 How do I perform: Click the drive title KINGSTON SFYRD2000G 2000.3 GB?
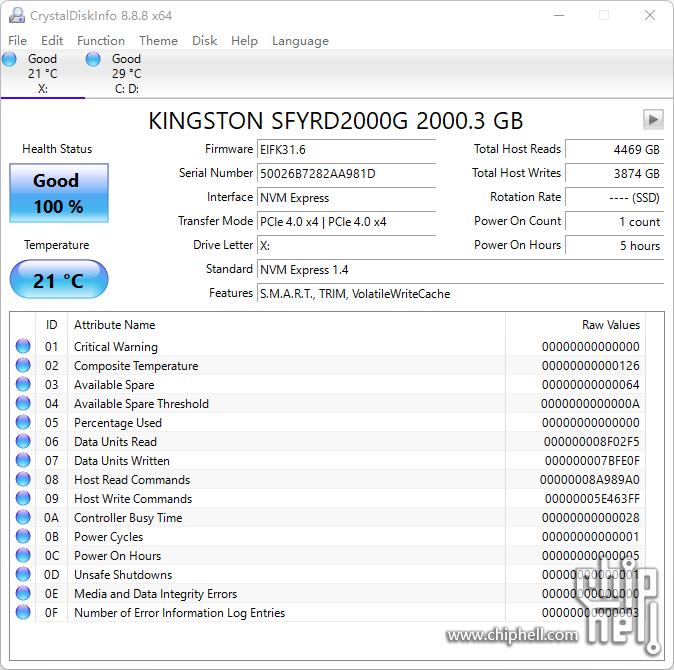coord(336,121)
